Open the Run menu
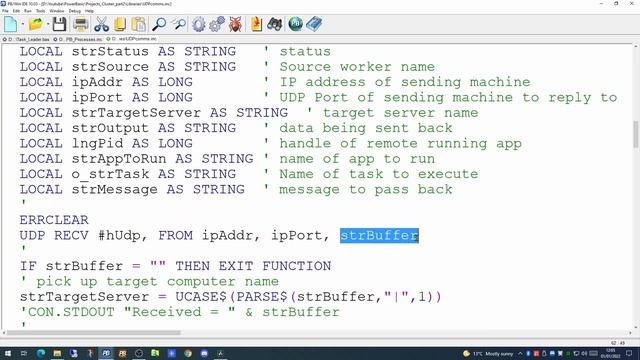 (x=28, y=11)
